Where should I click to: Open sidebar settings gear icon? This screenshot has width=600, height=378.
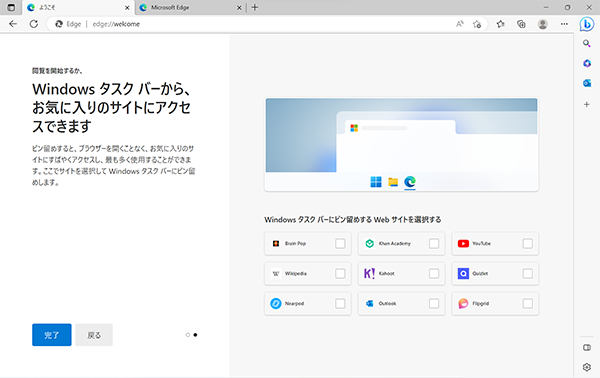pyautogui.click(x=587, y=367)
